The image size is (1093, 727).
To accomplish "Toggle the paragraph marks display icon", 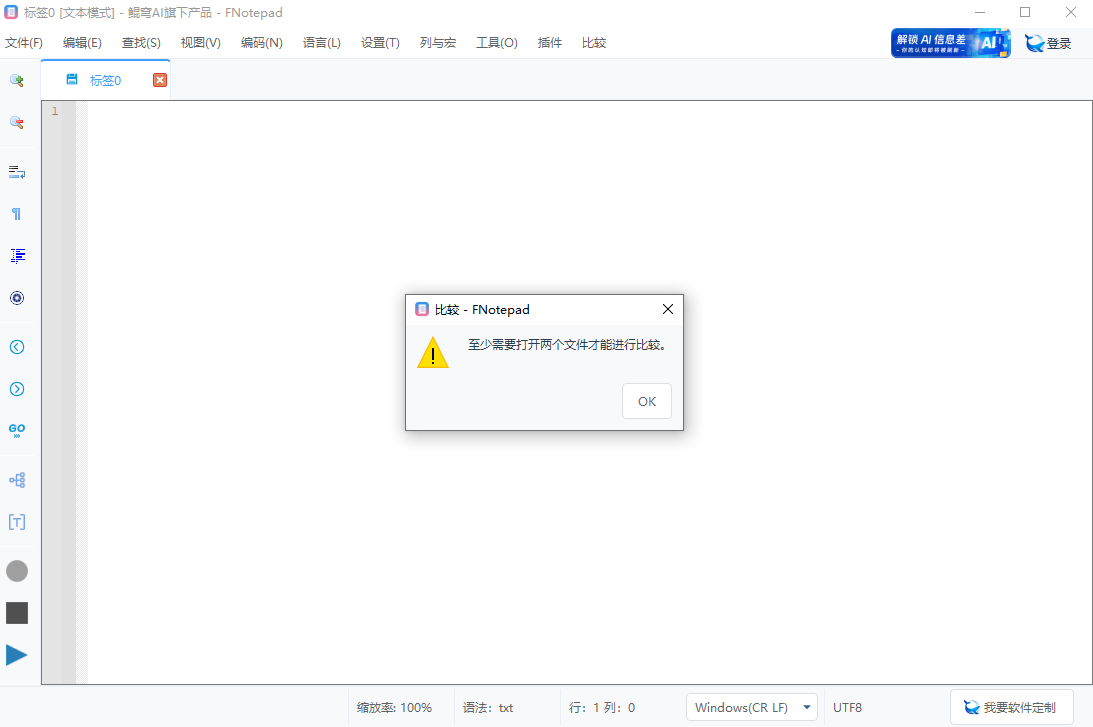I will 16,213.
